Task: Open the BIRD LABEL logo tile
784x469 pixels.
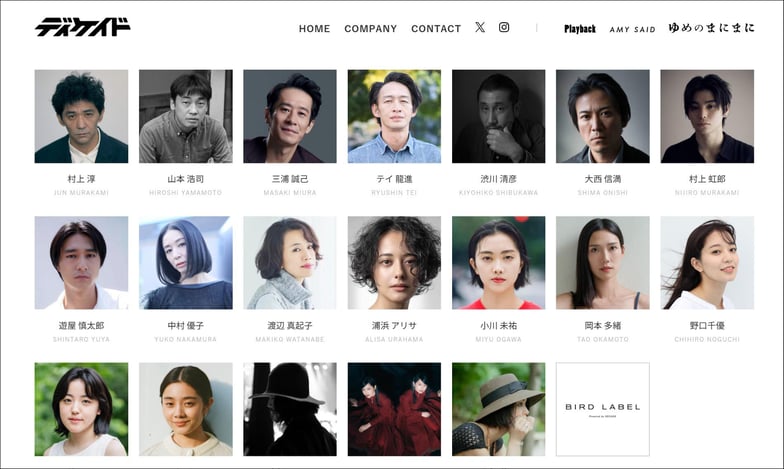Action: 602,409
